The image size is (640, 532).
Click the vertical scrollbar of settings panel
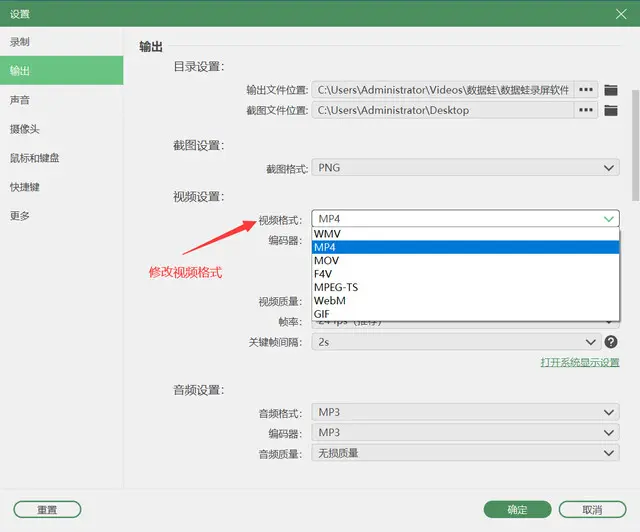[x=635, y=145]
